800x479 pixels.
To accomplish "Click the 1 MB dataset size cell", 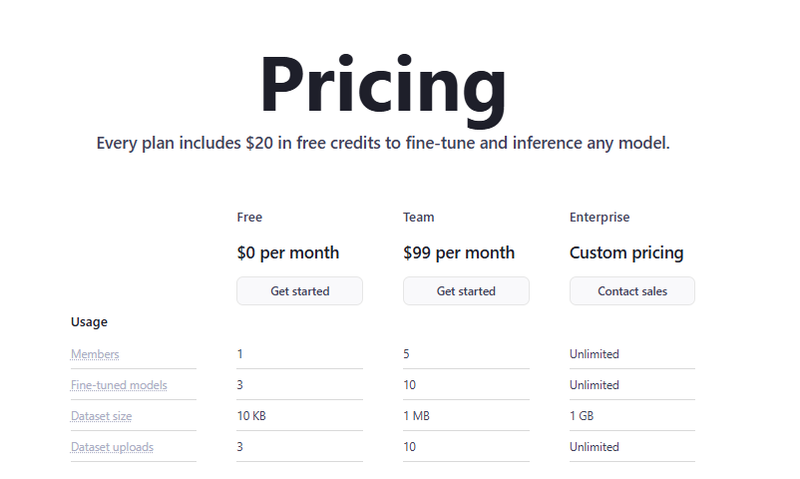I will (416, 416).
